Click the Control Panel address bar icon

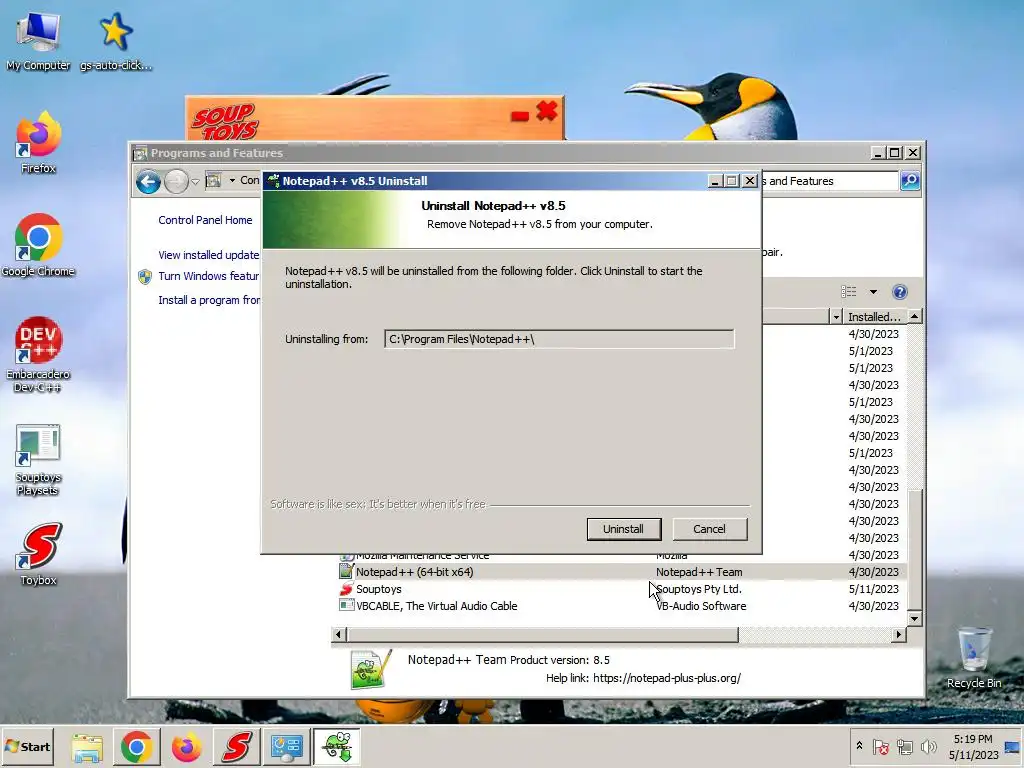point(213,181)
